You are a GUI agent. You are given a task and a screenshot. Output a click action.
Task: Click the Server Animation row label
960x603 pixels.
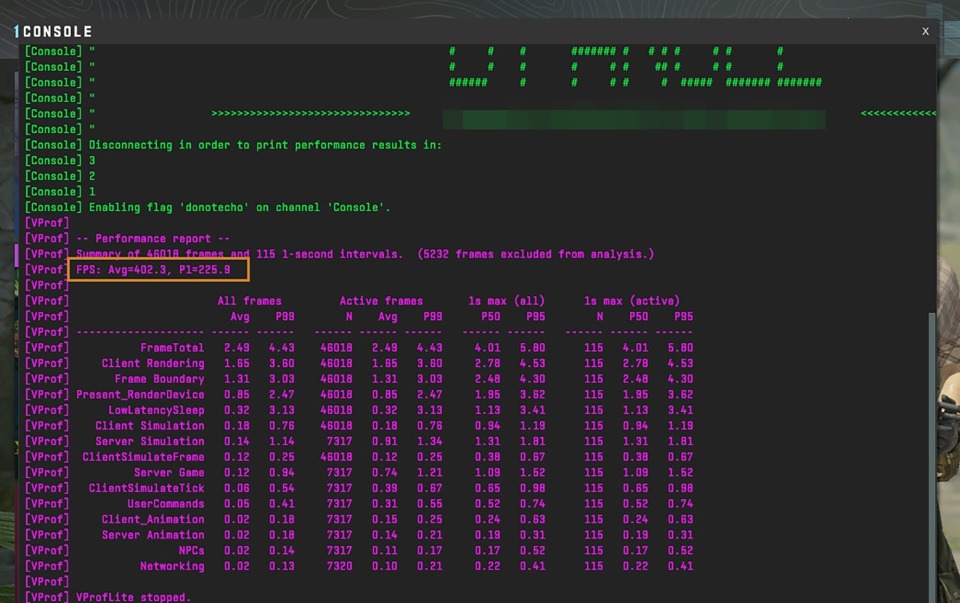tap(153, 535)
